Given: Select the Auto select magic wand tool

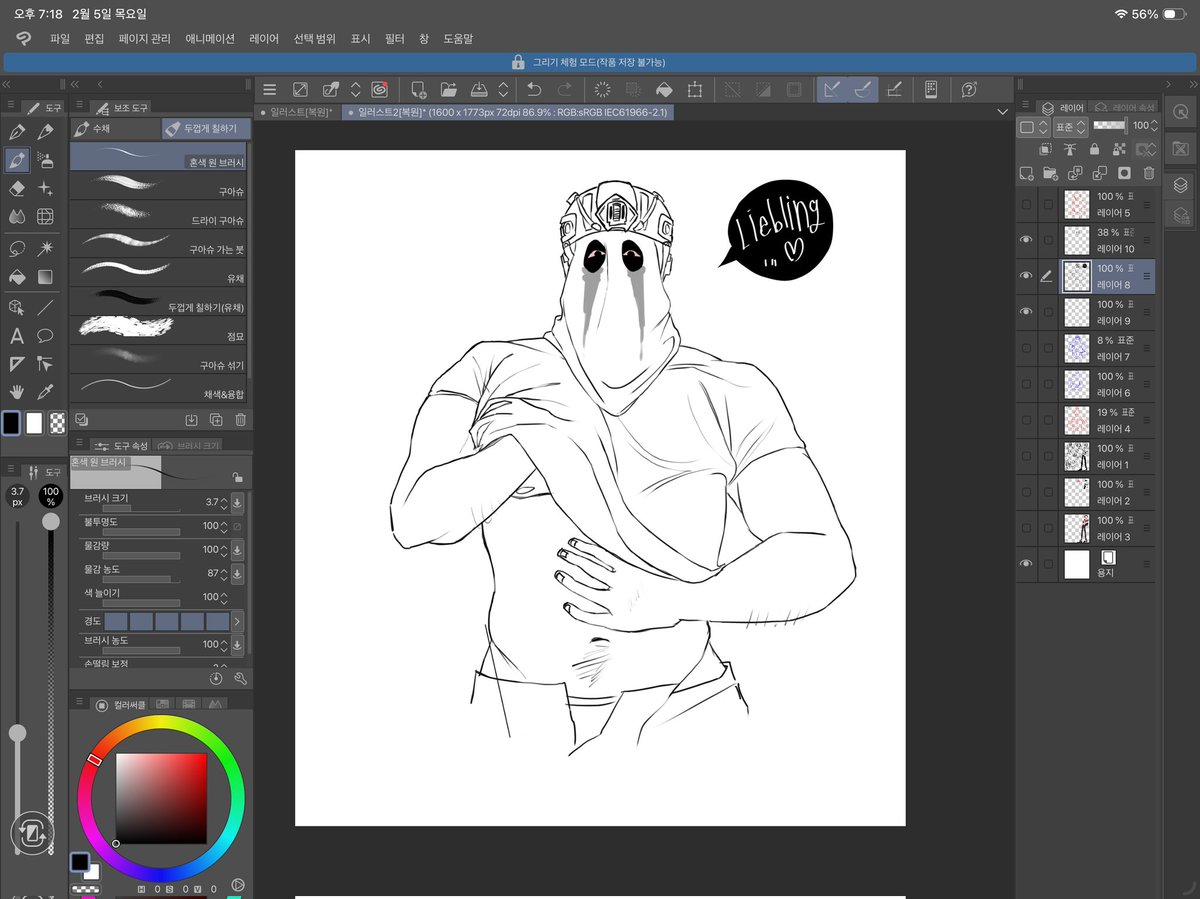Looking at the screenshot, I should coord(45,248).
